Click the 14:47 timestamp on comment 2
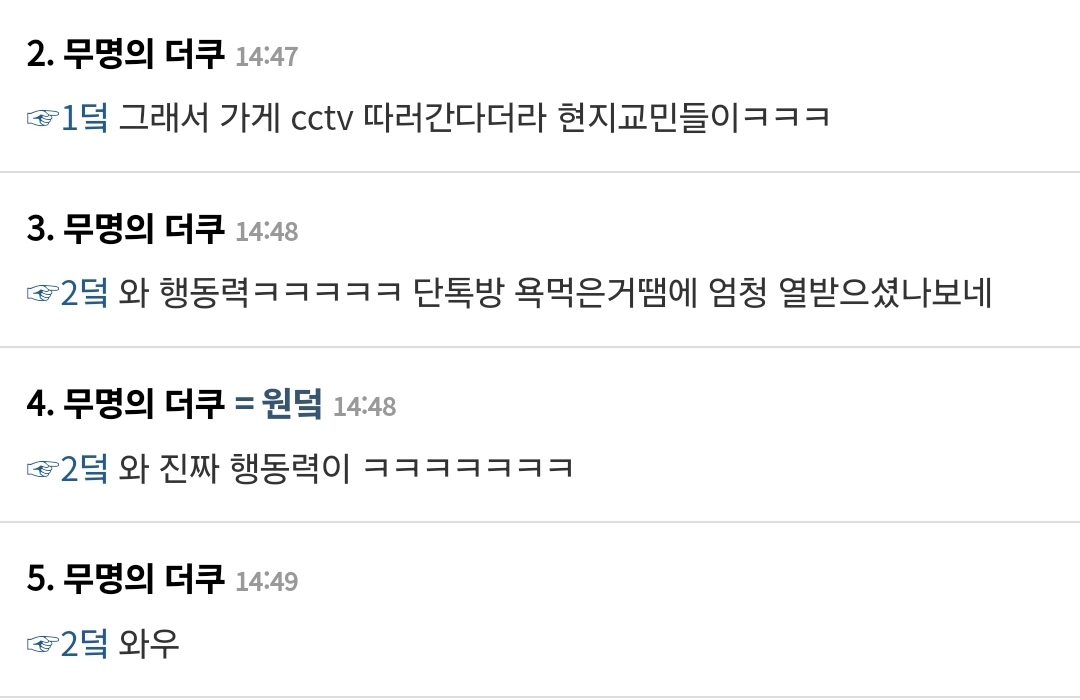This screenshot has width=1080, height=700. coord(267,56)
